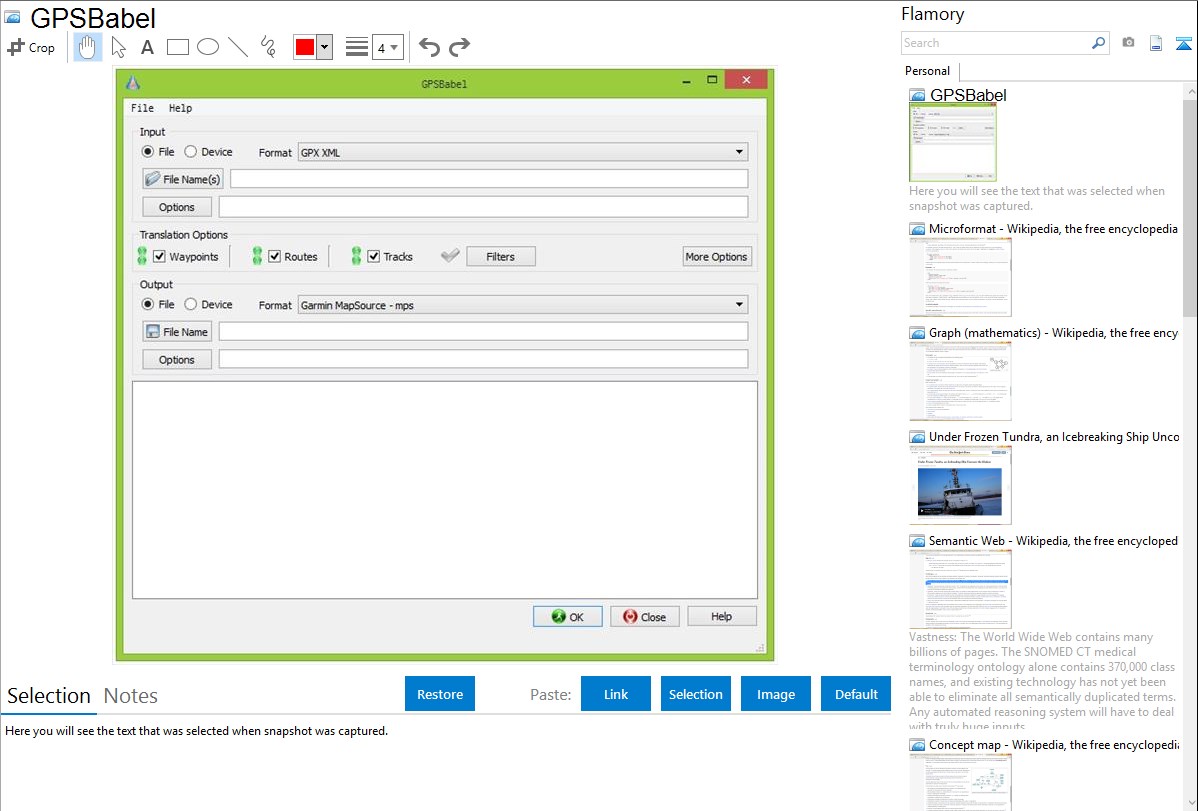Open the Input Format GPX XML dropdown
The image size is (1198, 811).
coord(523,152)
